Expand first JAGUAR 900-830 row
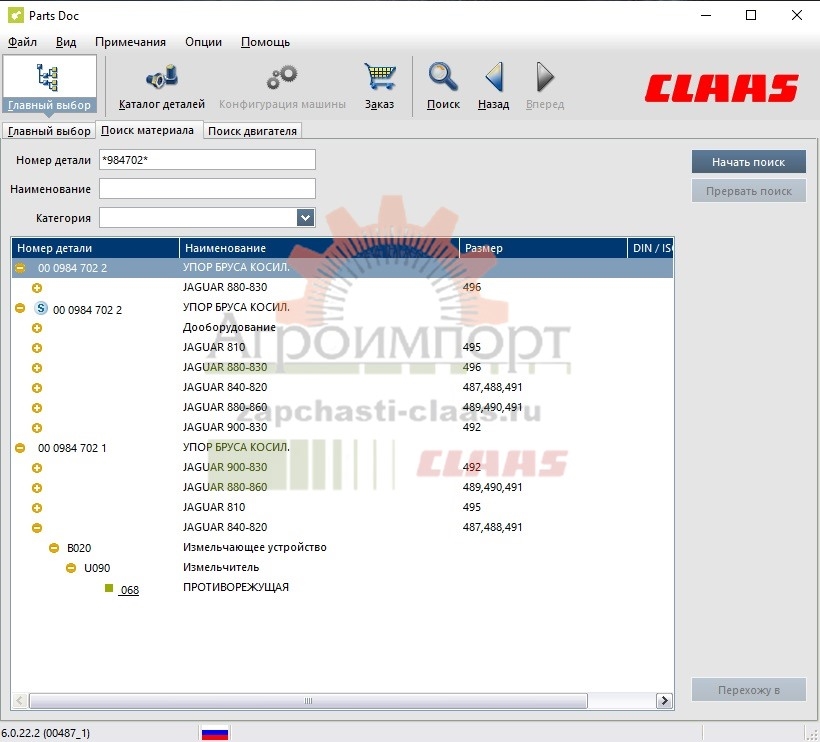The height and width of the screenshot is (742, 820). (37, 428)
